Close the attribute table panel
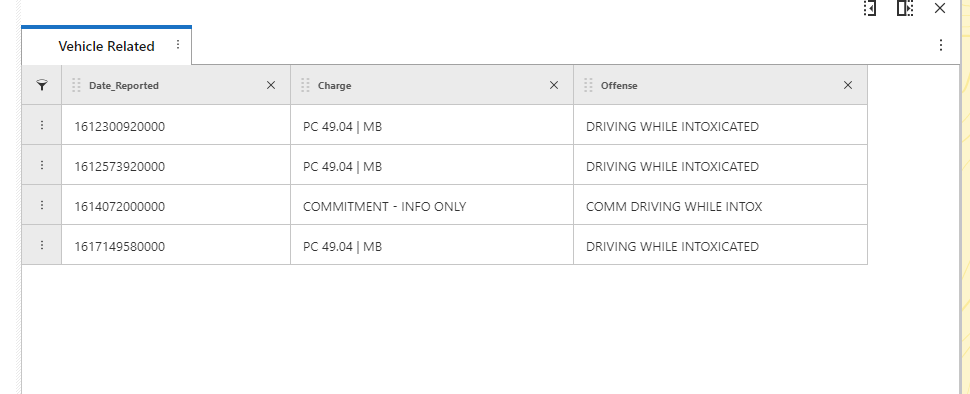970x394 pixels. point(940,8)
